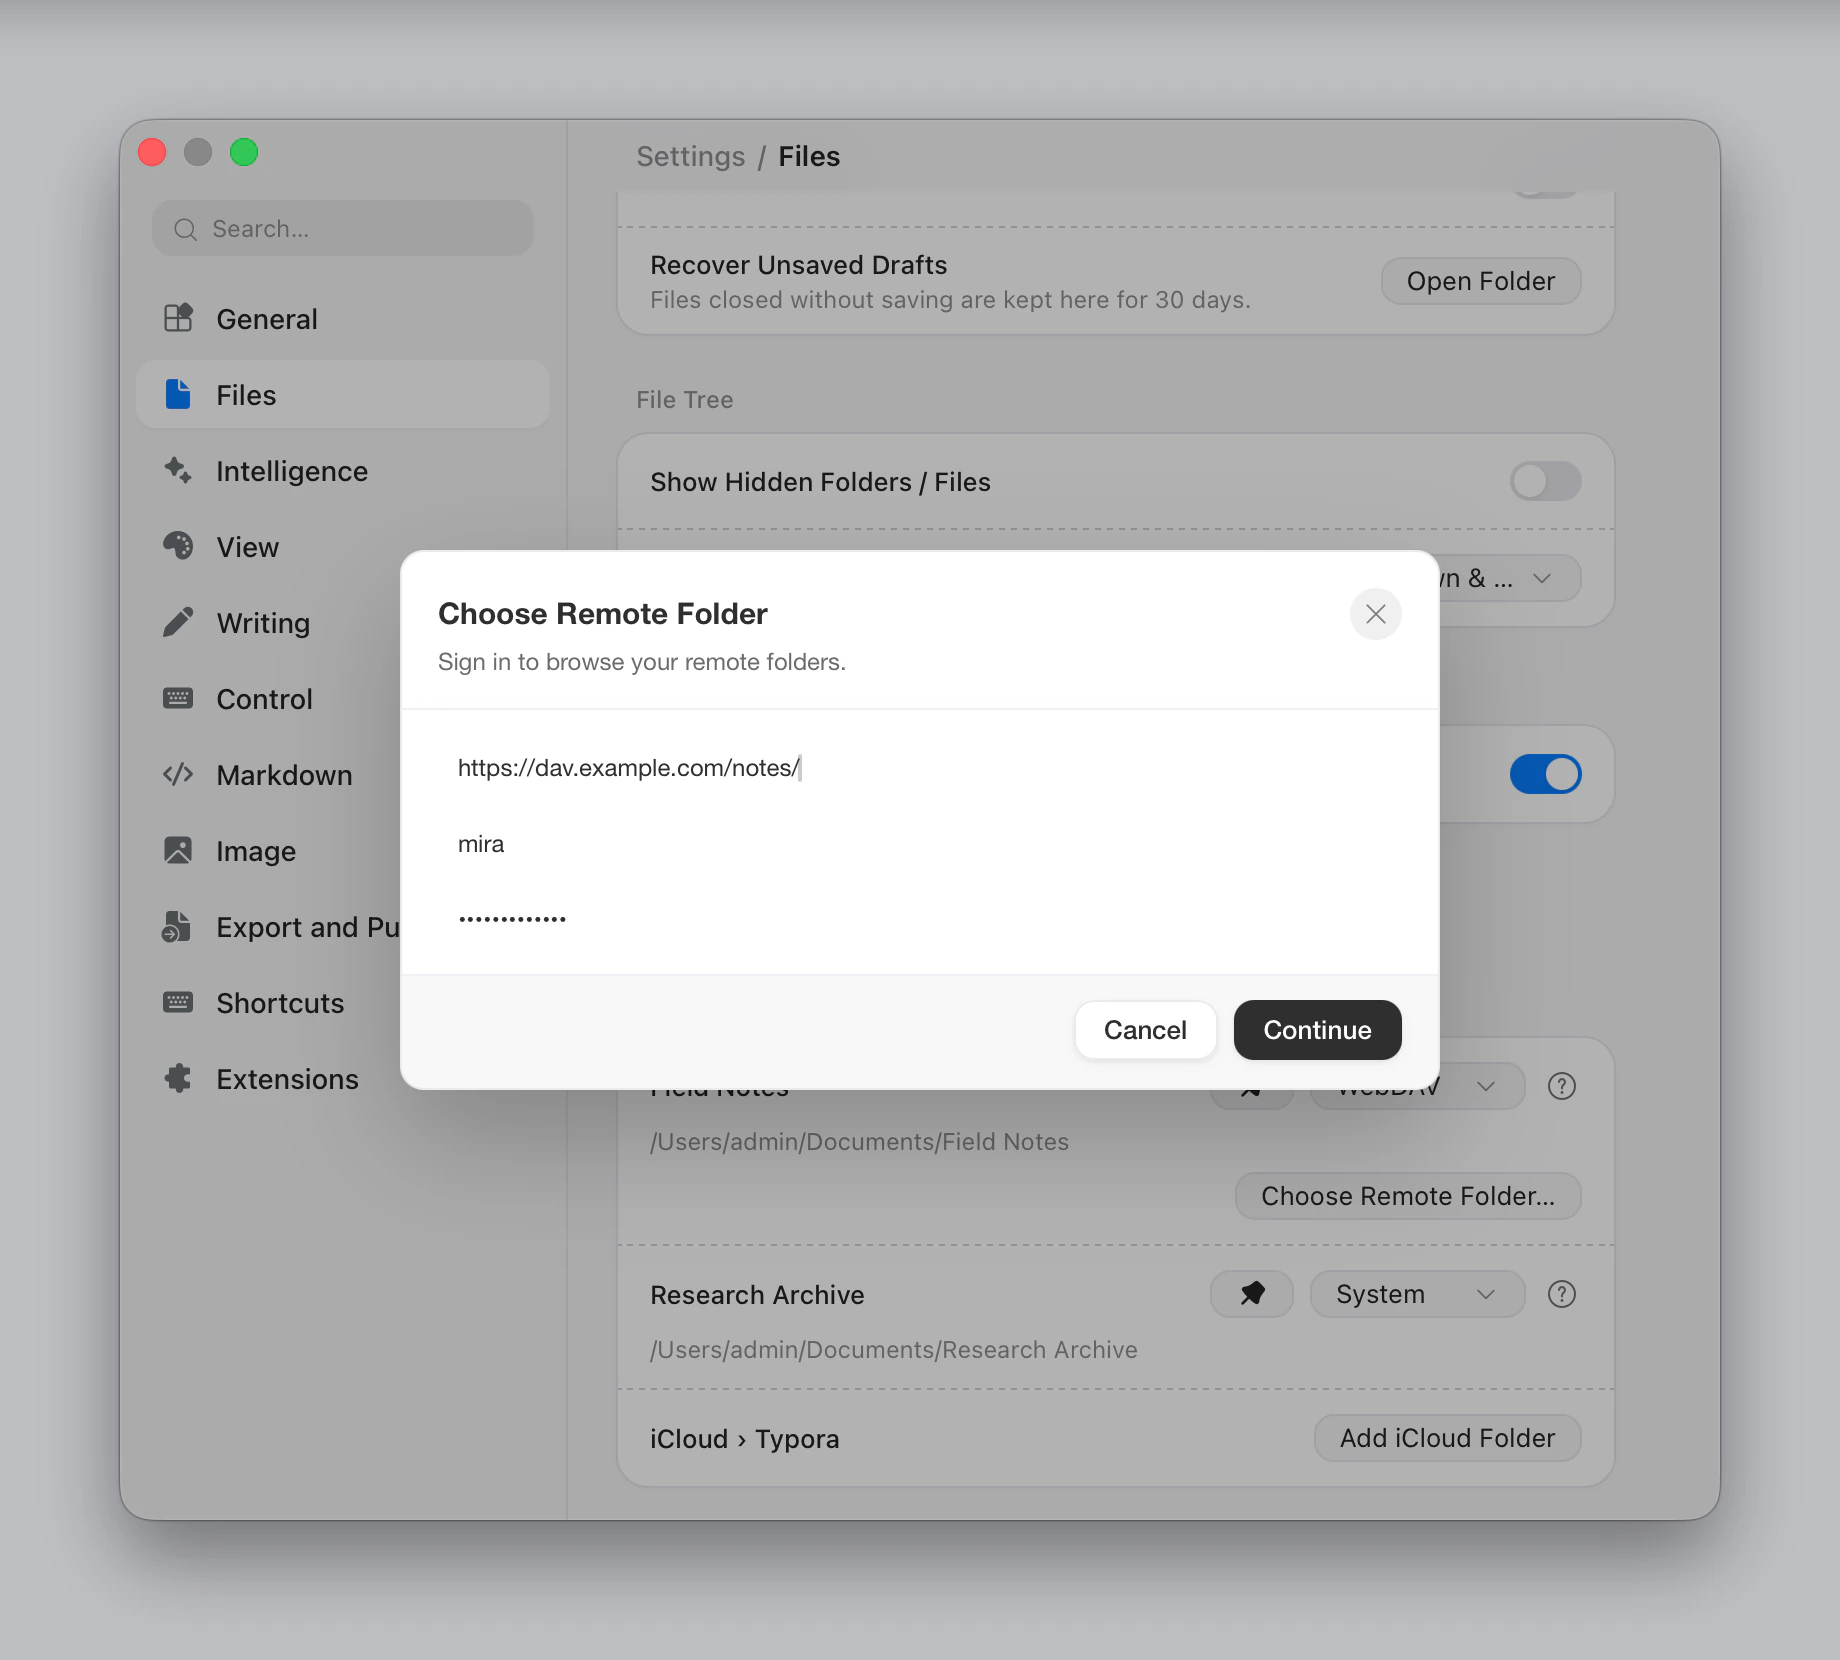The height and width of the screenshot is (1660, 1840).
Task: Go to General settings section
Action: point(342,318)
